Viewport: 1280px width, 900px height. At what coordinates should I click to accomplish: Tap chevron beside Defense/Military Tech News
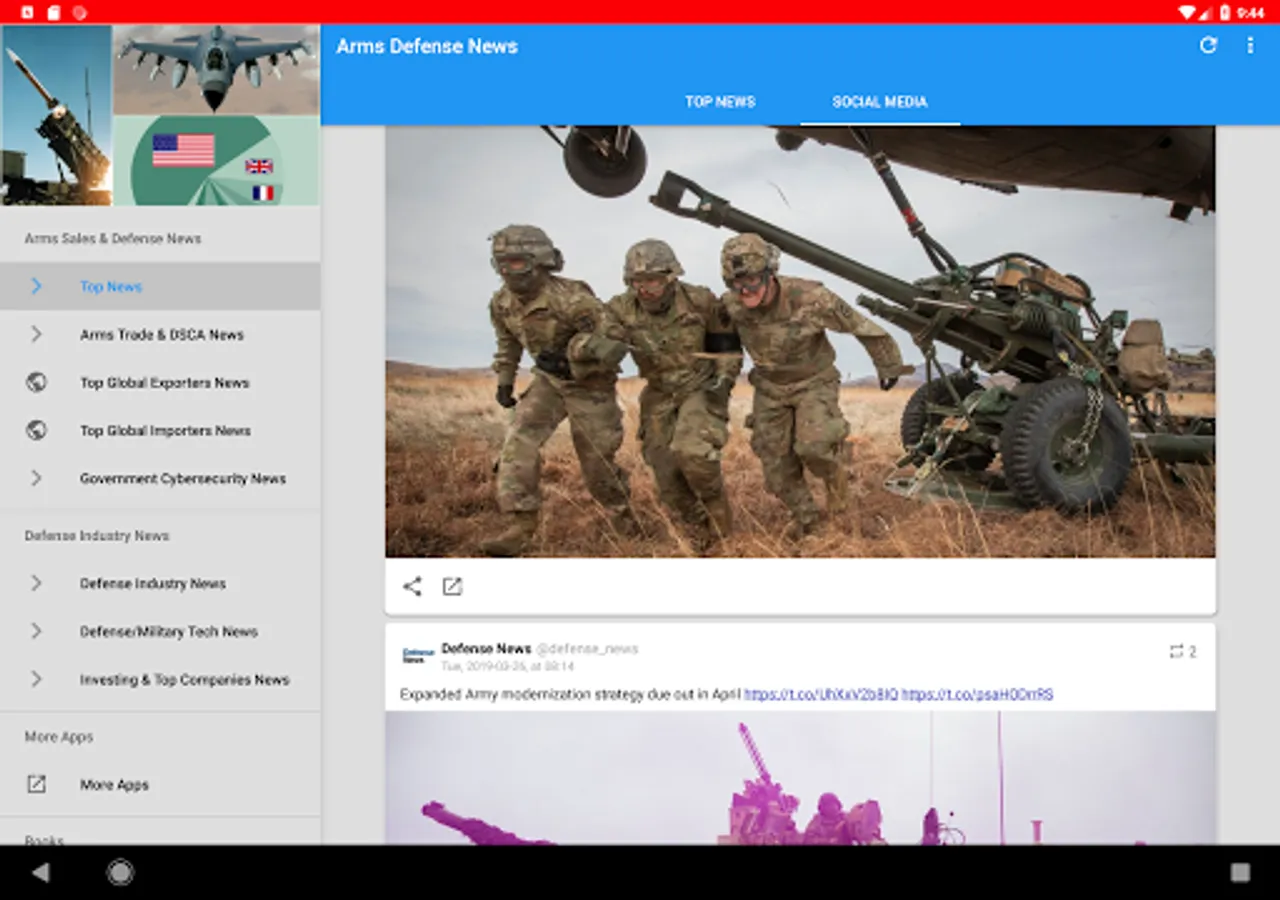[36, 631]
